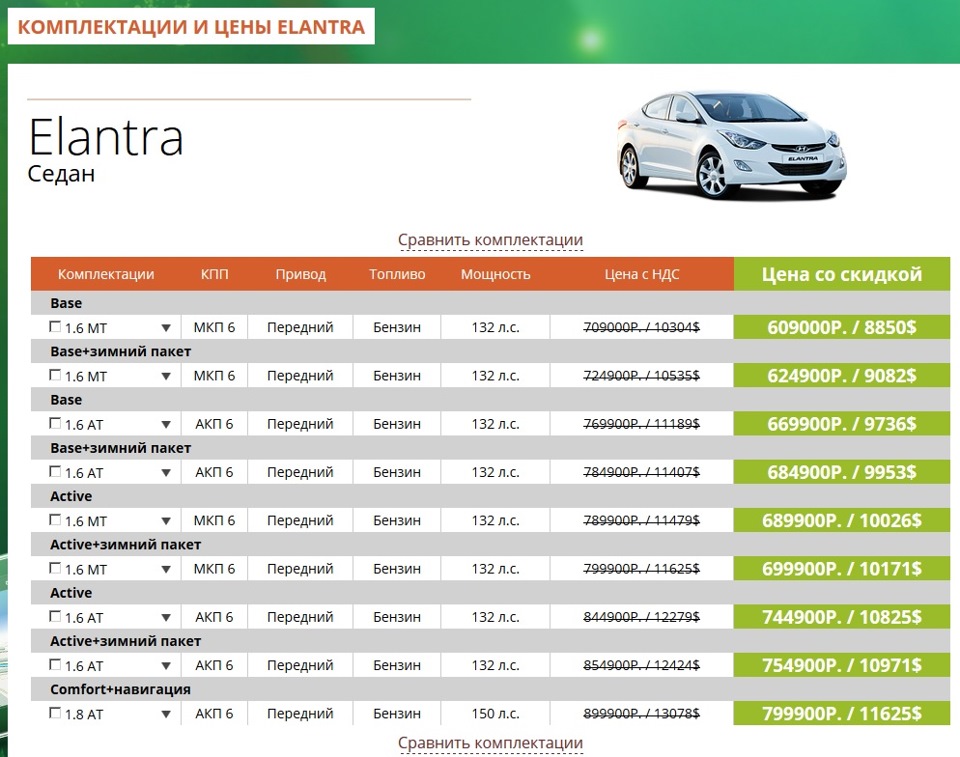Click Бензин in the 689900Р. row
The width and height of the screenshot is (960, 757).
pos(397,521)
